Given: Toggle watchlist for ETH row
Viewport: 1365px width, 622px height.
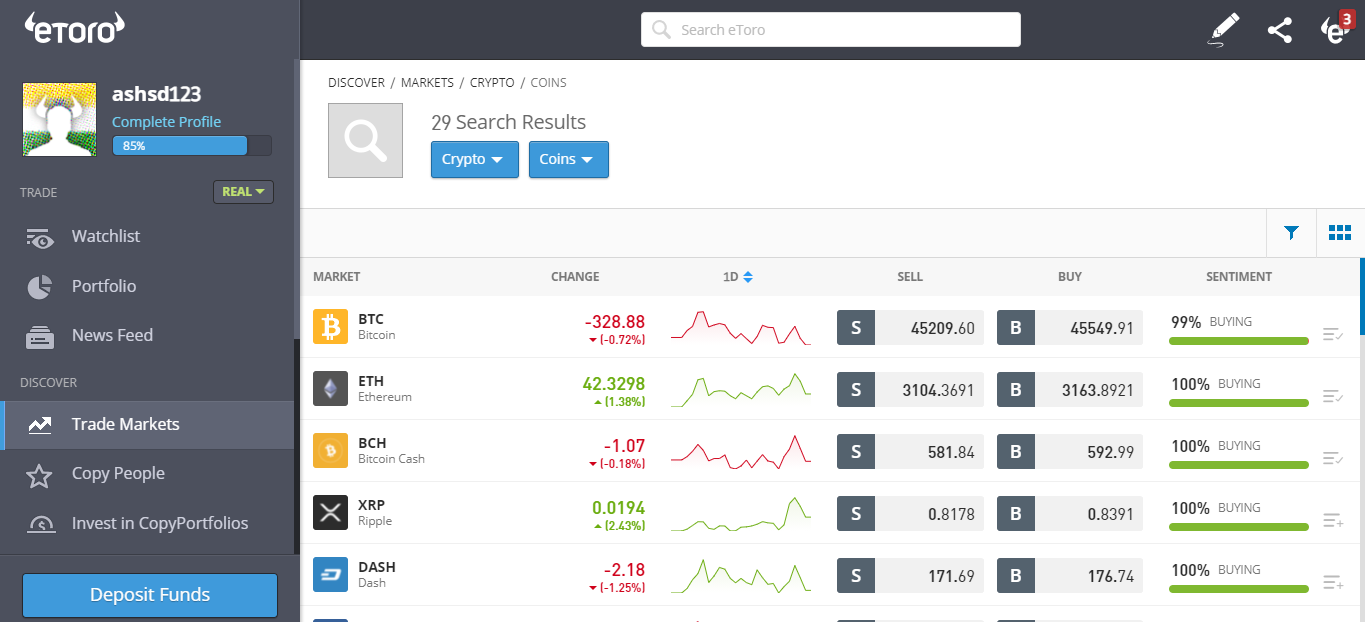Looking at the screenshot, I should 1332,396.
